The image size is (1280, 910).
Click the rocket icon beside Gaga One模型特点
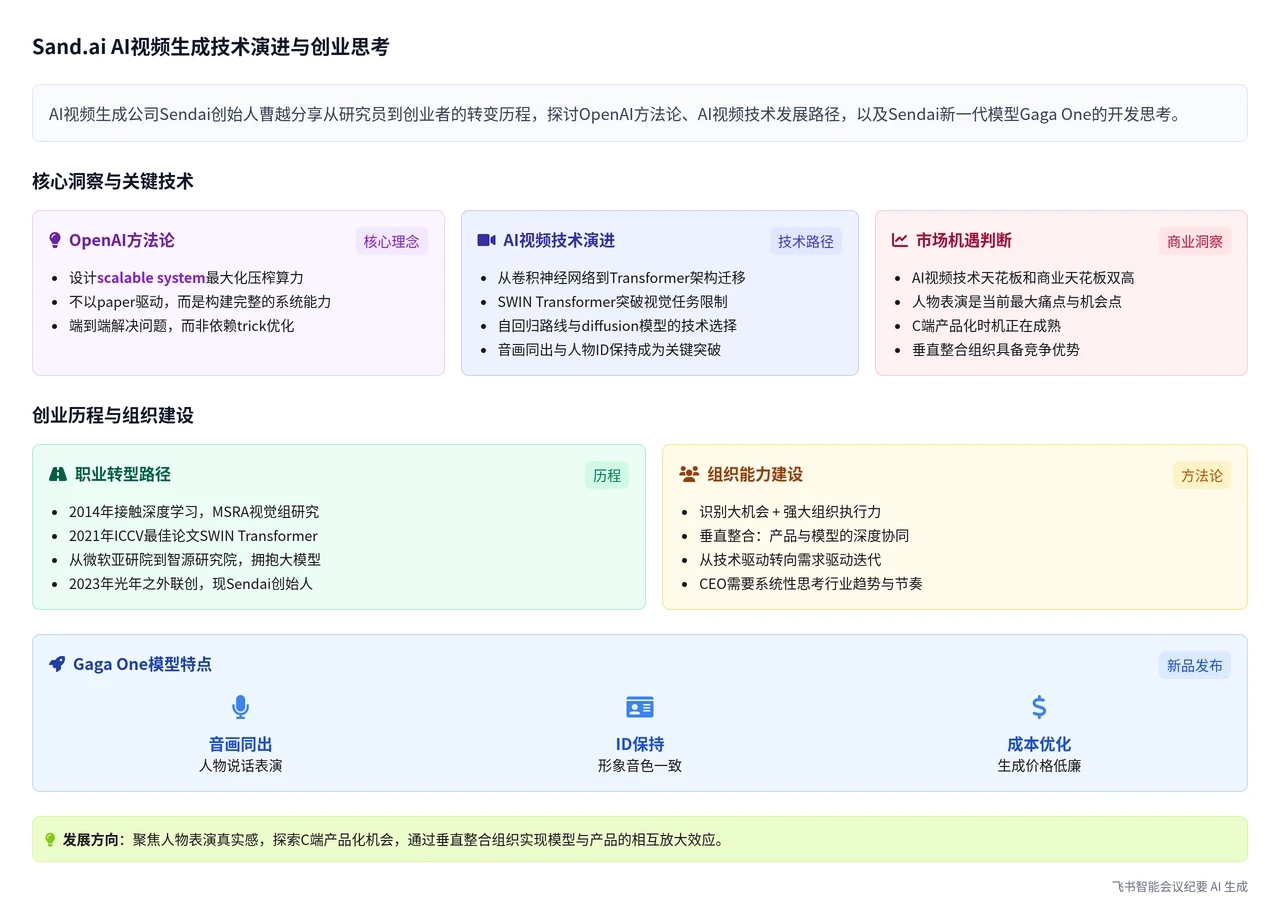click(x=57, y=664)
